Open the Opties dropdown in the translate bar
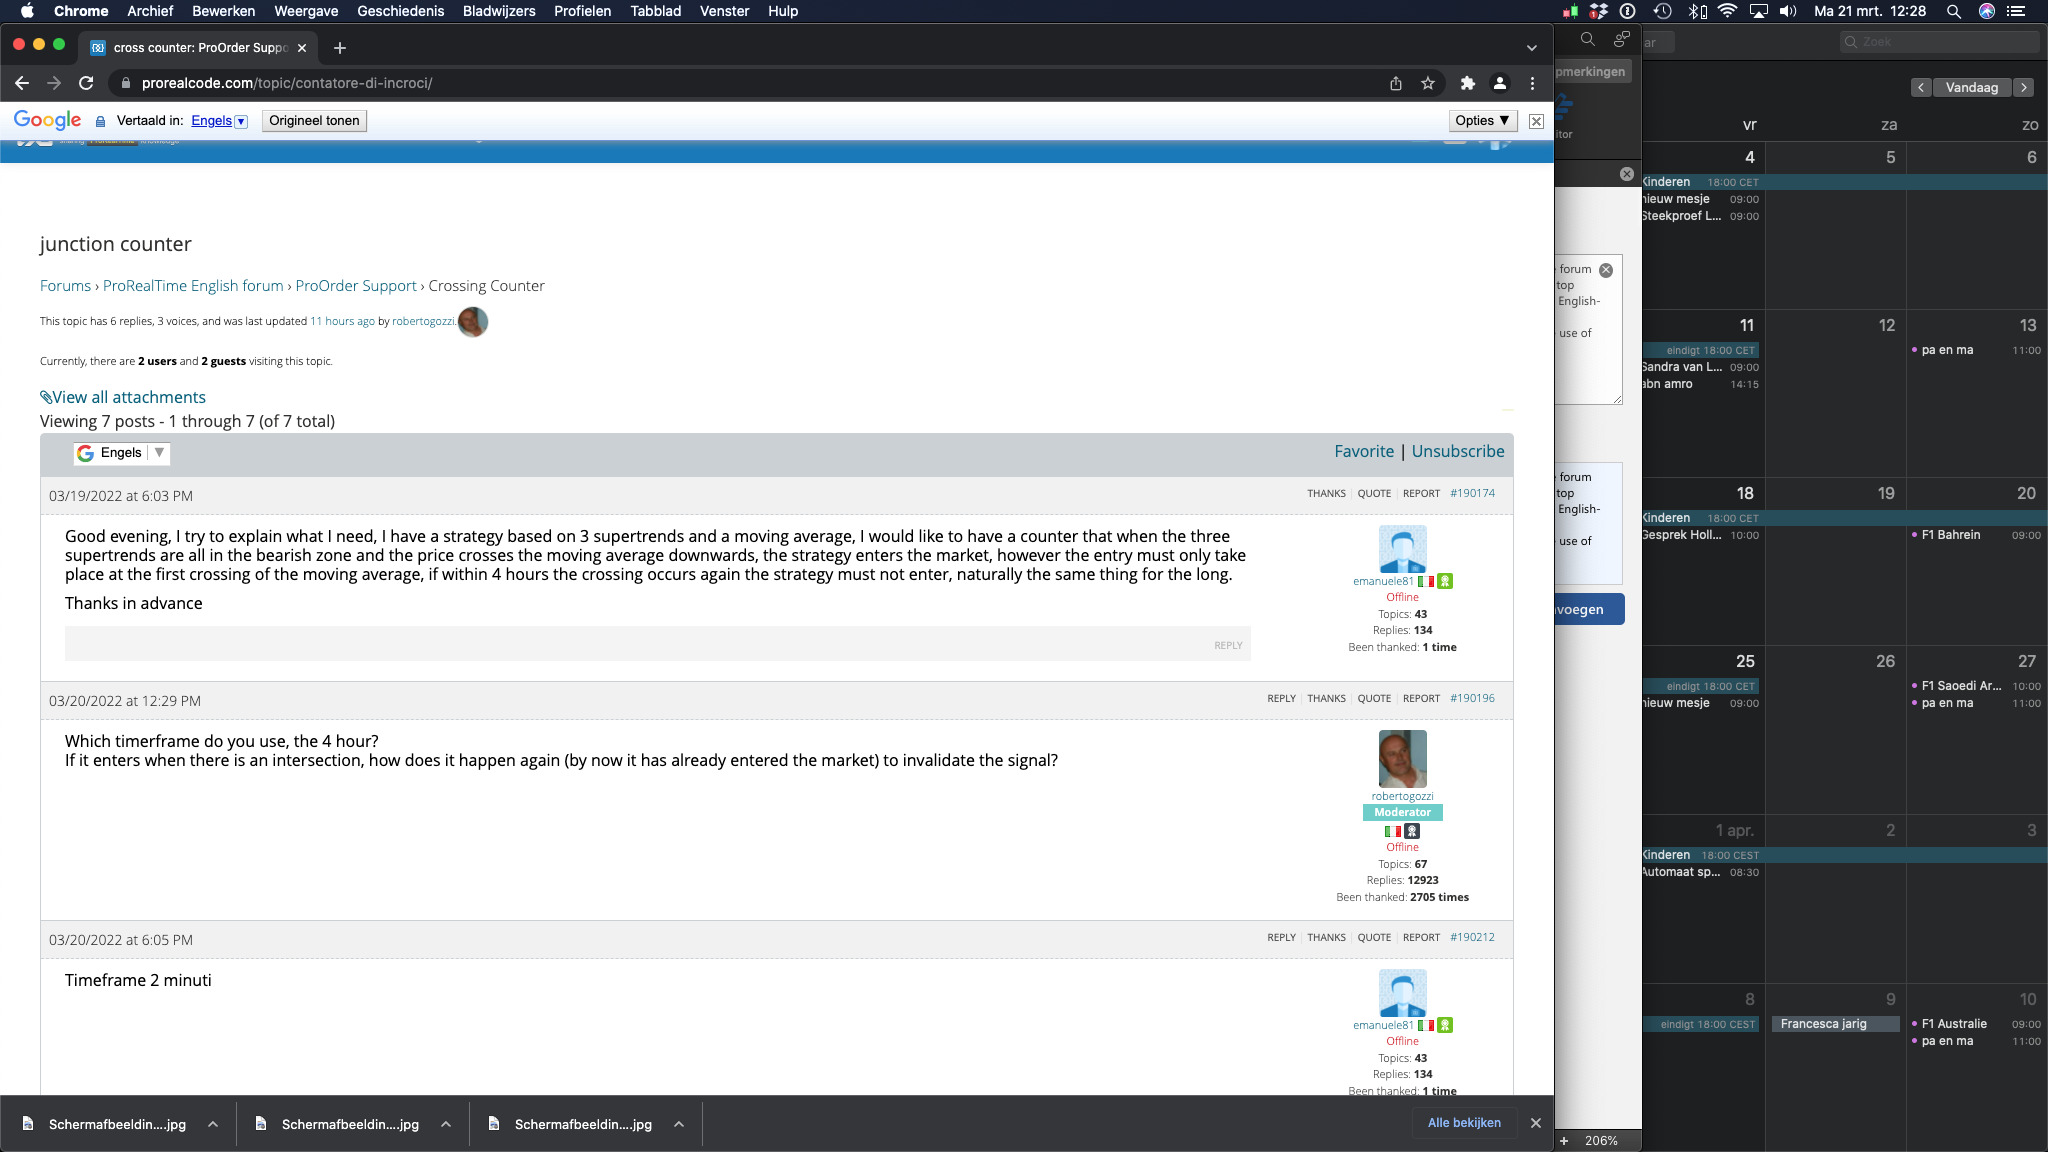Image resolution: width=2048 pixels, height=1152 pixels. coord(1482,121)
